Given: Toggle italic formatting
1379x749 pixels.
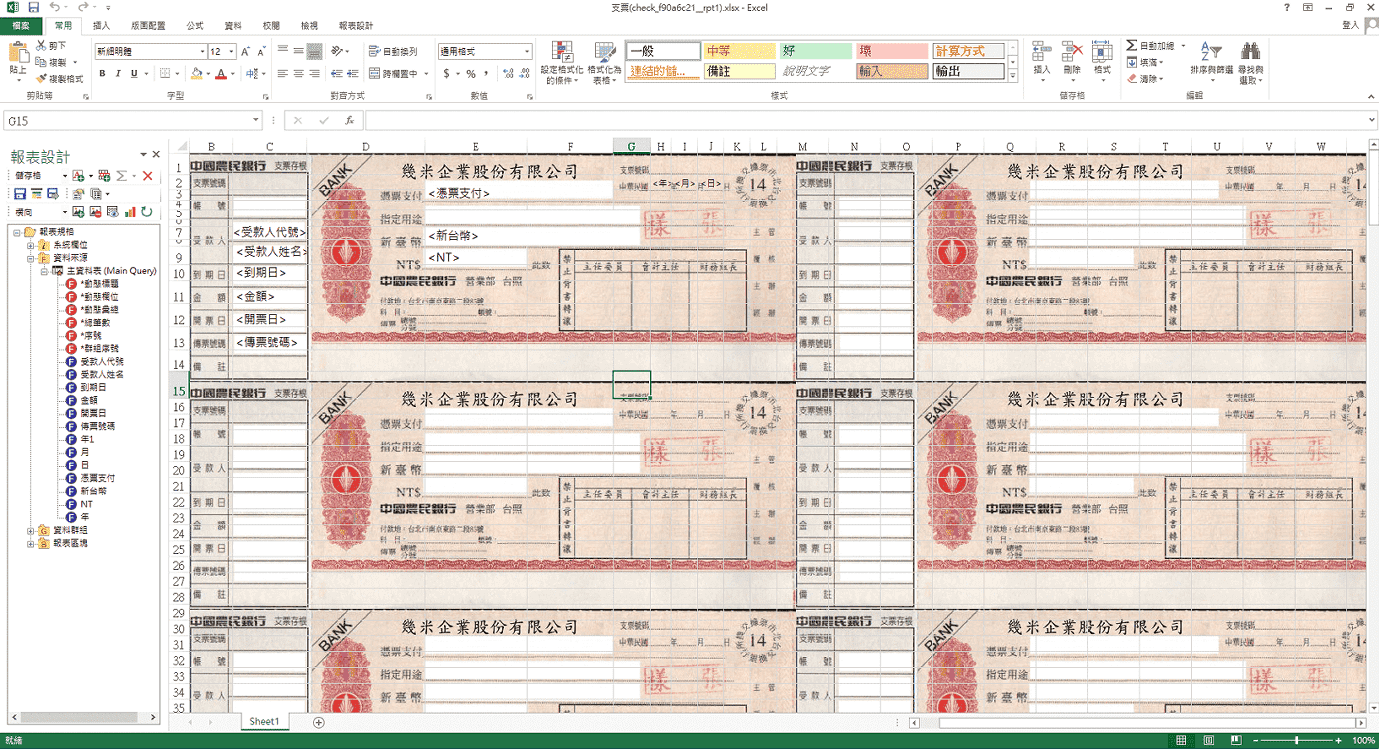Looking at the screenshot, I should [117, 73].
